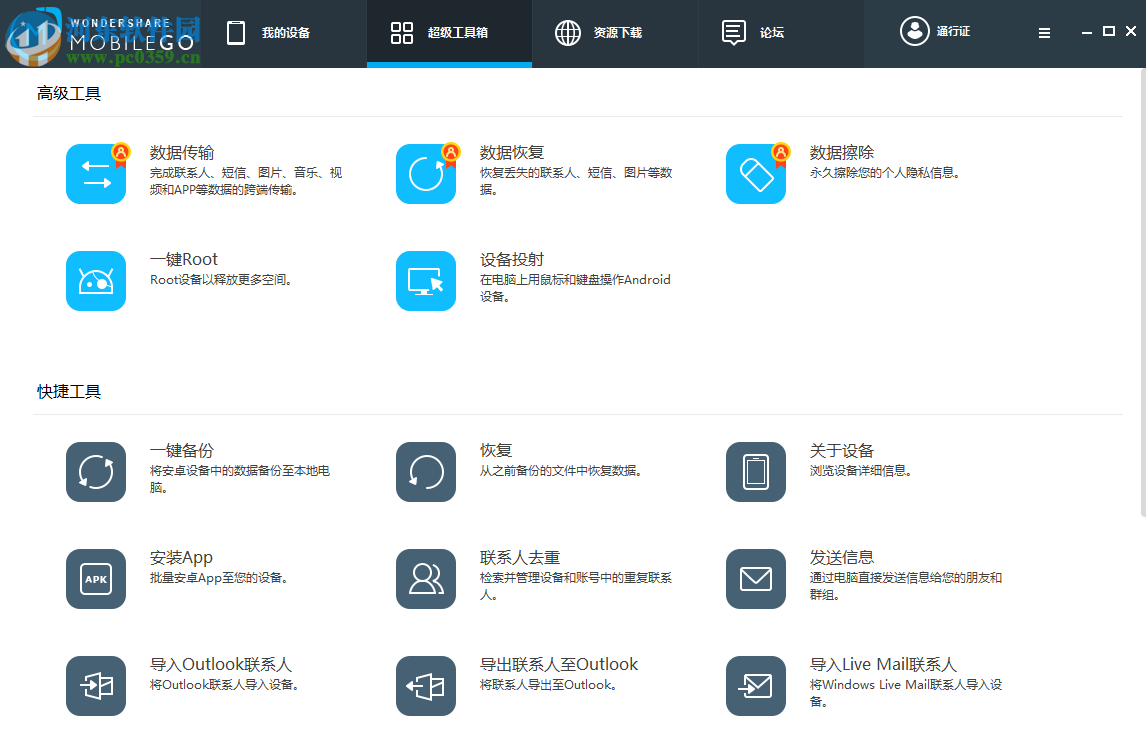This screenshot has height=754, width=1146.
Task: Open the 恢复 restore tool icon
Action: (x=426, y=471)
